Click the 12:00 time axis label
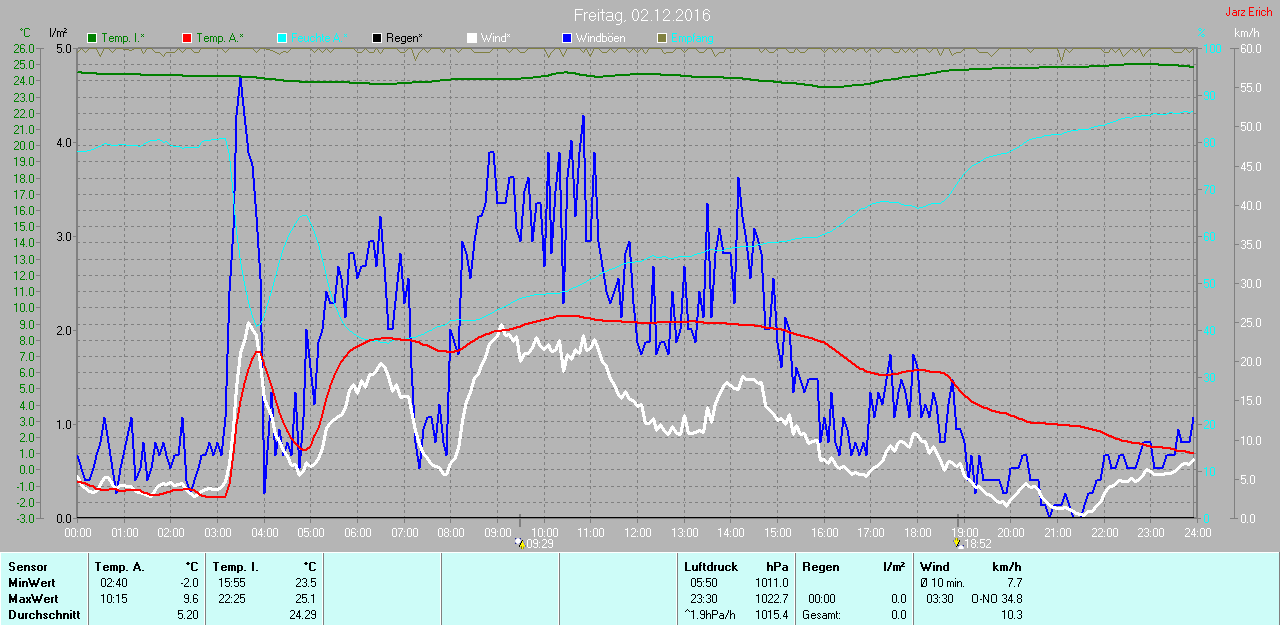 coord(637,533)
